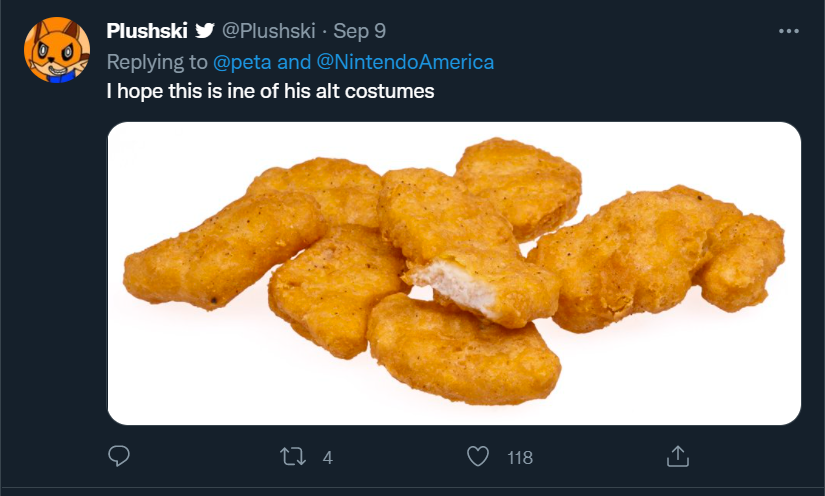The height and width of the screenshot is (496, 825).
Task: Visit the @NintendoAmerica mention link
Action: (405, 62)
